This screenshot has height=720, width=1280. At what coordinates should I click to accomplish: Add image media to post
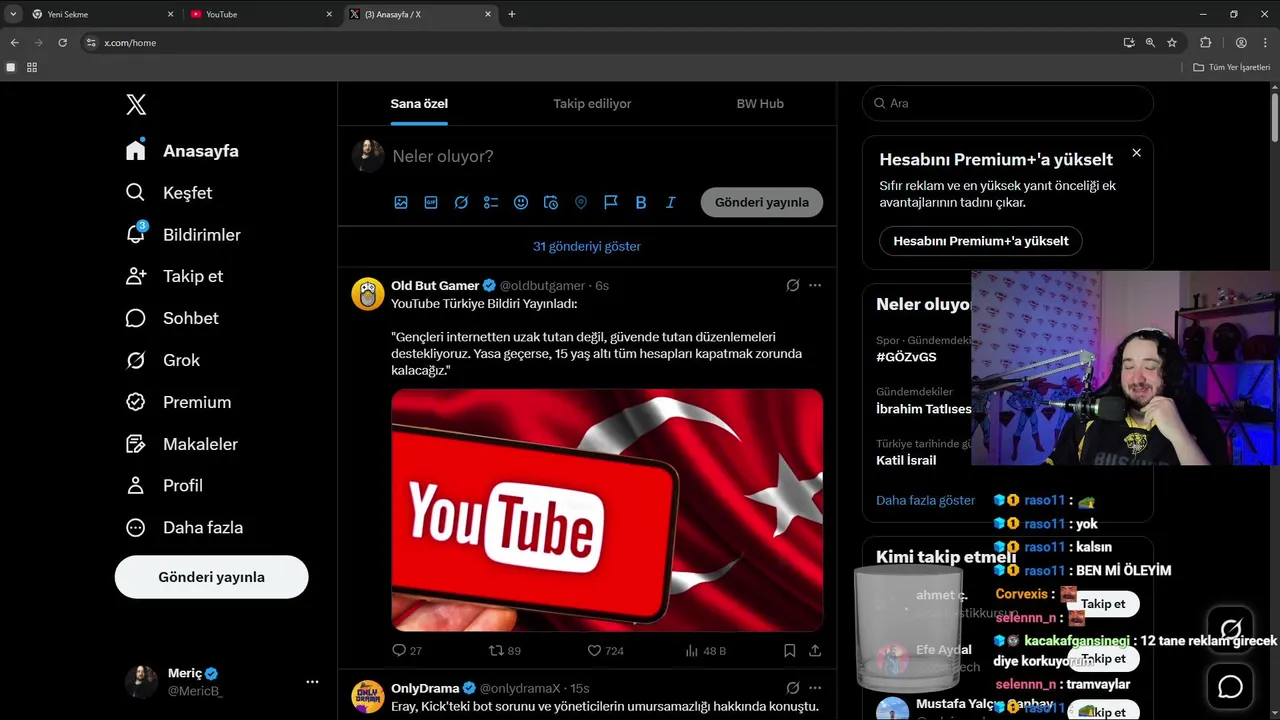pyautogui.click(x=401, y=202)
